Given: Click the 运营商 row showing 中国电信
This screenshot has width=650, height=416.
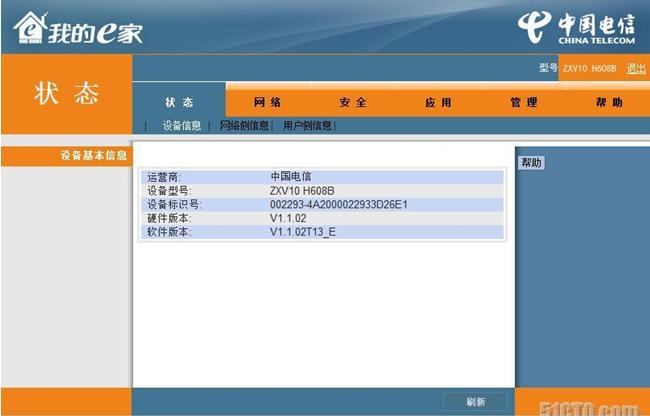Looking at the screenshot, I should [320, 177].
